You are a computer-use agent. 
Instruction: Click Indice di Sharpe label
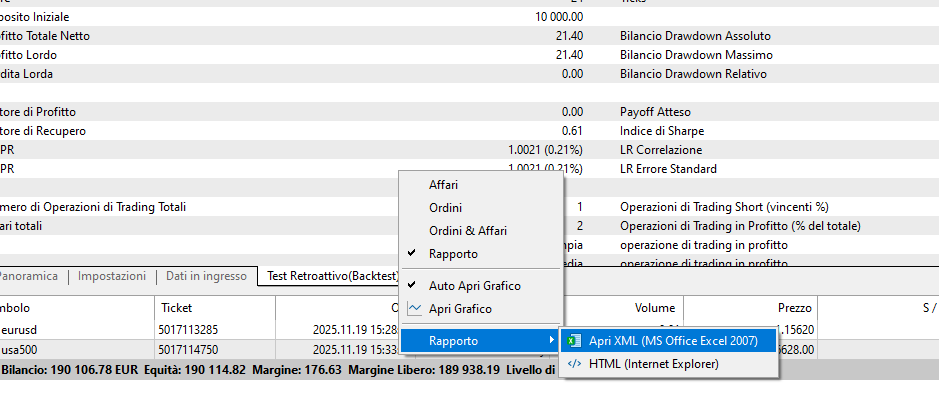click(662, 131)
